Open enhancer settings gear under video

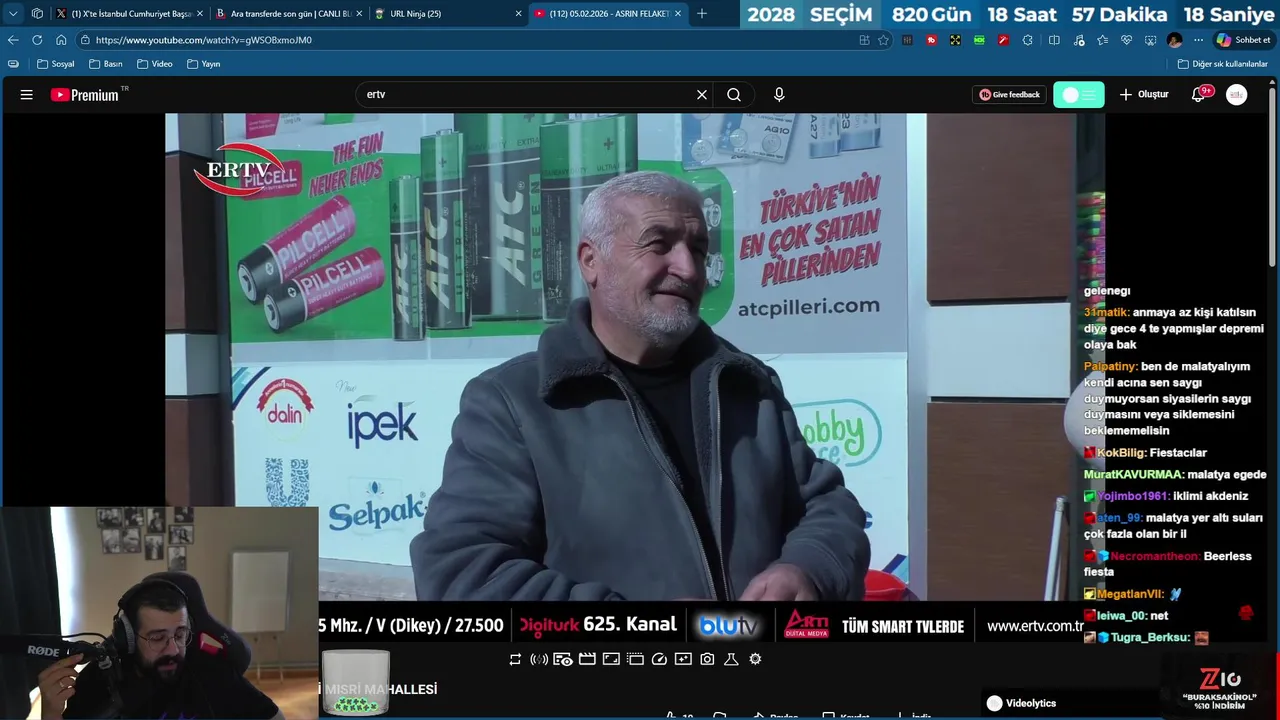click(x=755, y=659)
